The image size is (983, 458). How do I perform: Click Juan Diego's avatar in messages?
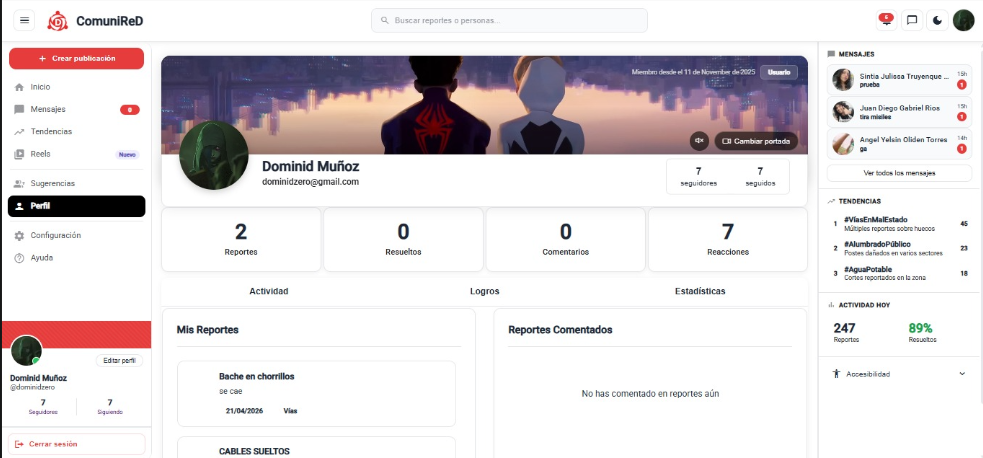pos(843,112)
